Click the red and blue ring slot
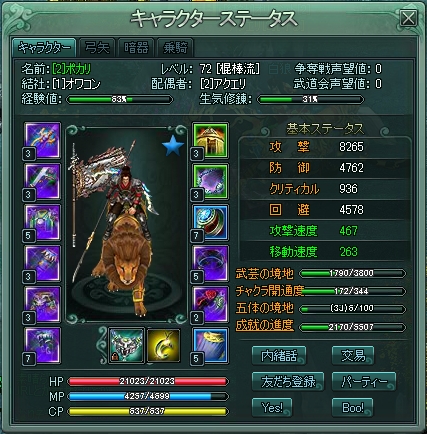Image resolution: width=427 pixels, height=434 pixels. tap(210, 222)
